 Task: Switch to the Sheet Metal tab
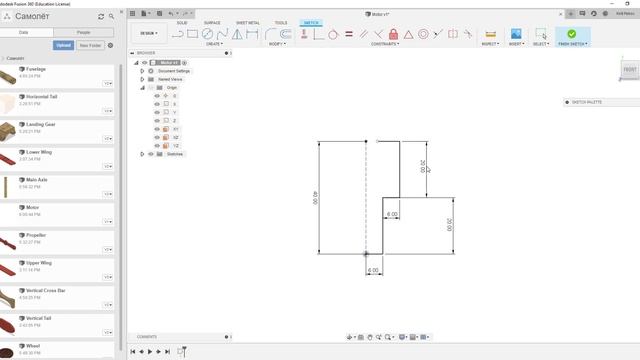pos(247,23)
